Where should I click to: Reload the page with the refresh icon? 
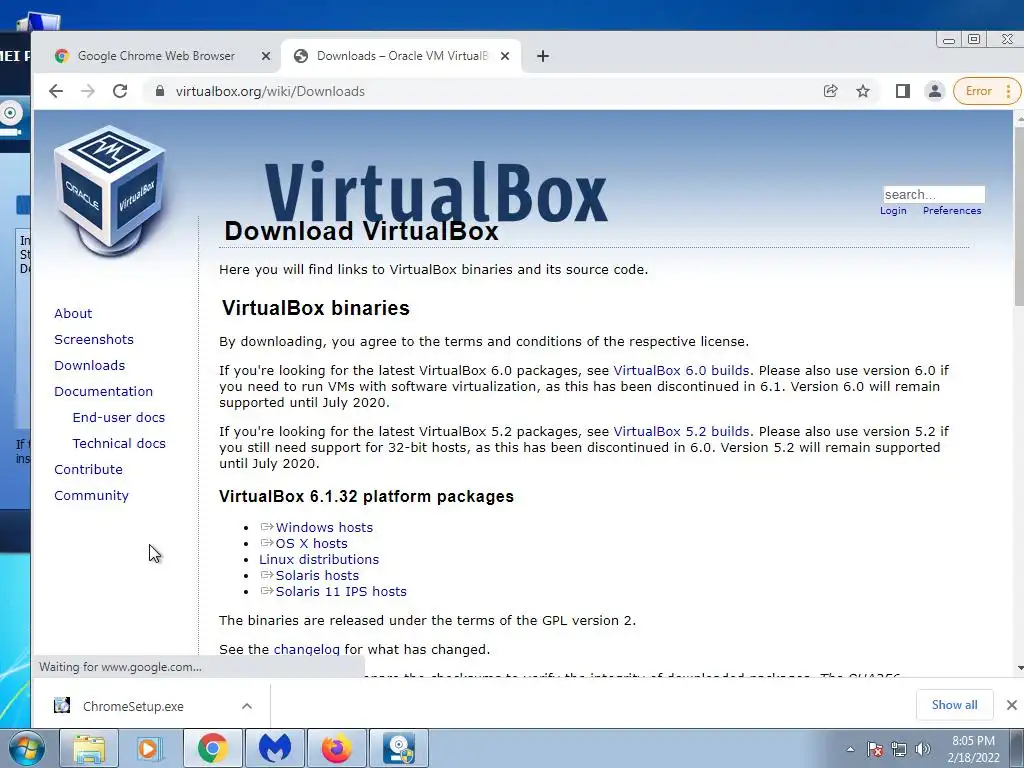(120, 91)
